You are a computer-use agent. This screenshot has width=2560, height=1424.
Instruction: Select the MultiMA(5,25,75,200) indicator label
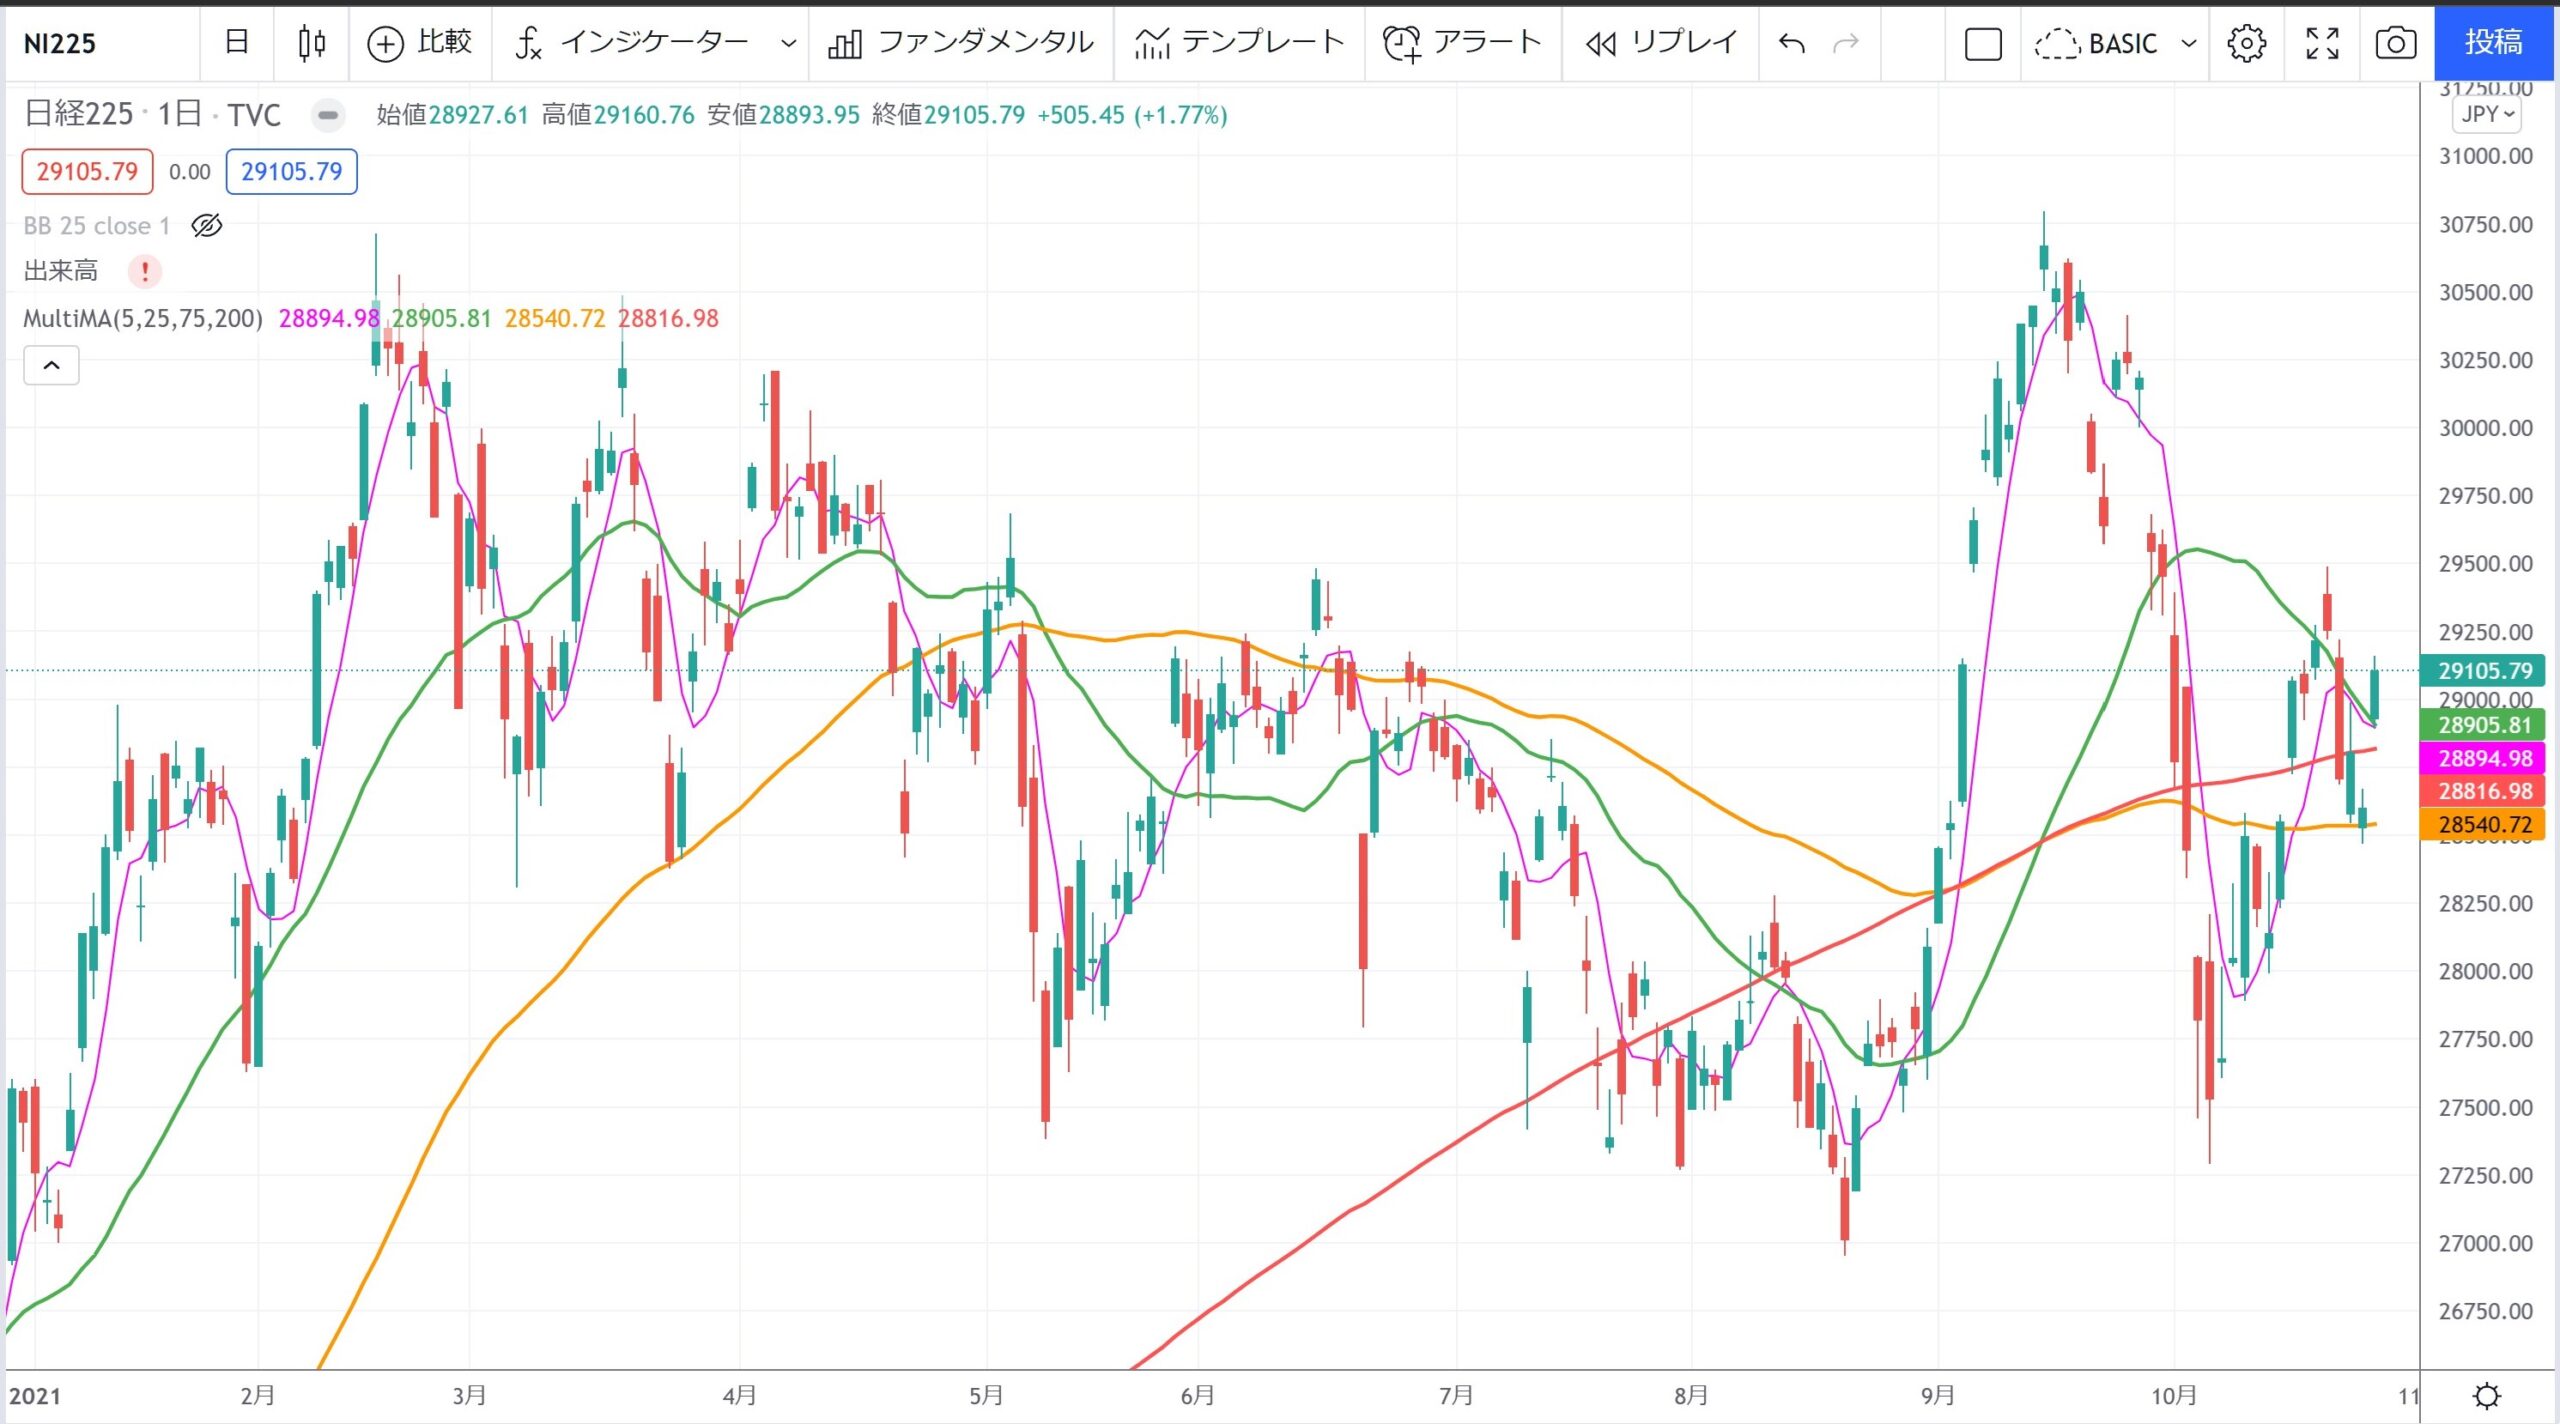coord(143,318)
